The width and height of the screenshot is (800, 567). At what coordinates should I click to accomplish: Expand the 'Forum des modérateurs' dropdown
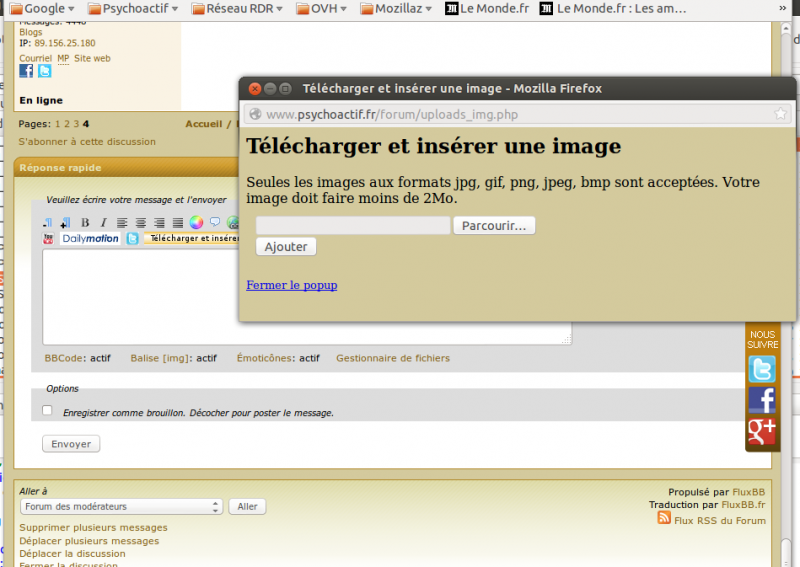(121, 507)
